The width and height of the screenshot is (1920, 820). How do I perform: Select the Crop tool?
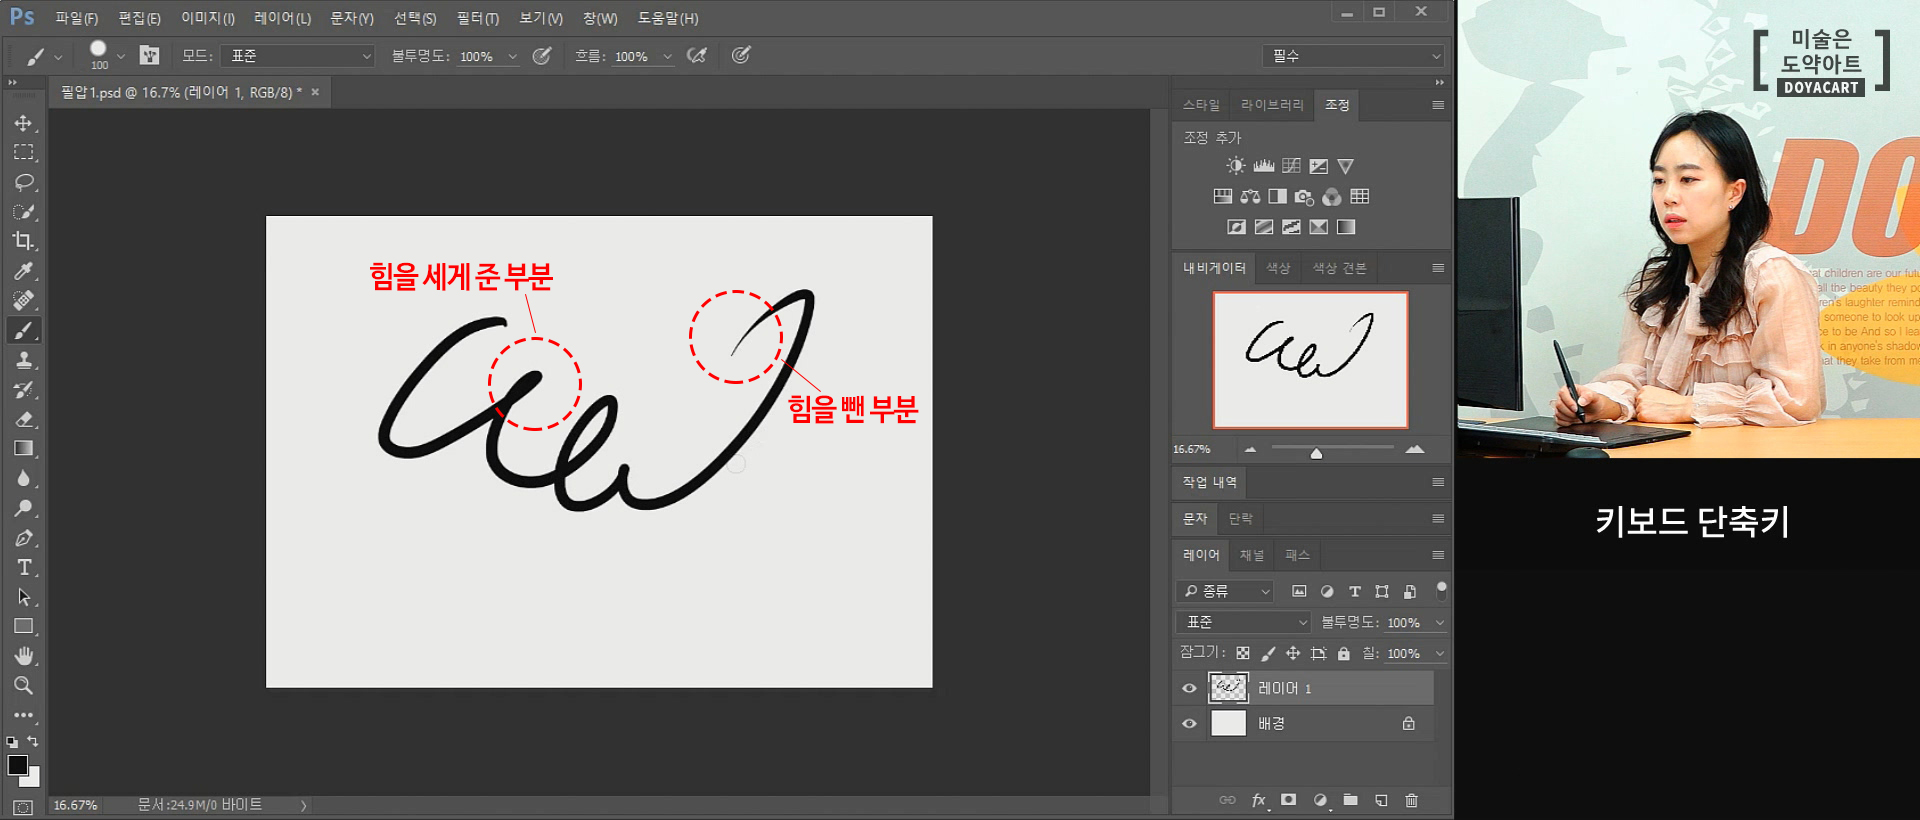click(23, 241)
